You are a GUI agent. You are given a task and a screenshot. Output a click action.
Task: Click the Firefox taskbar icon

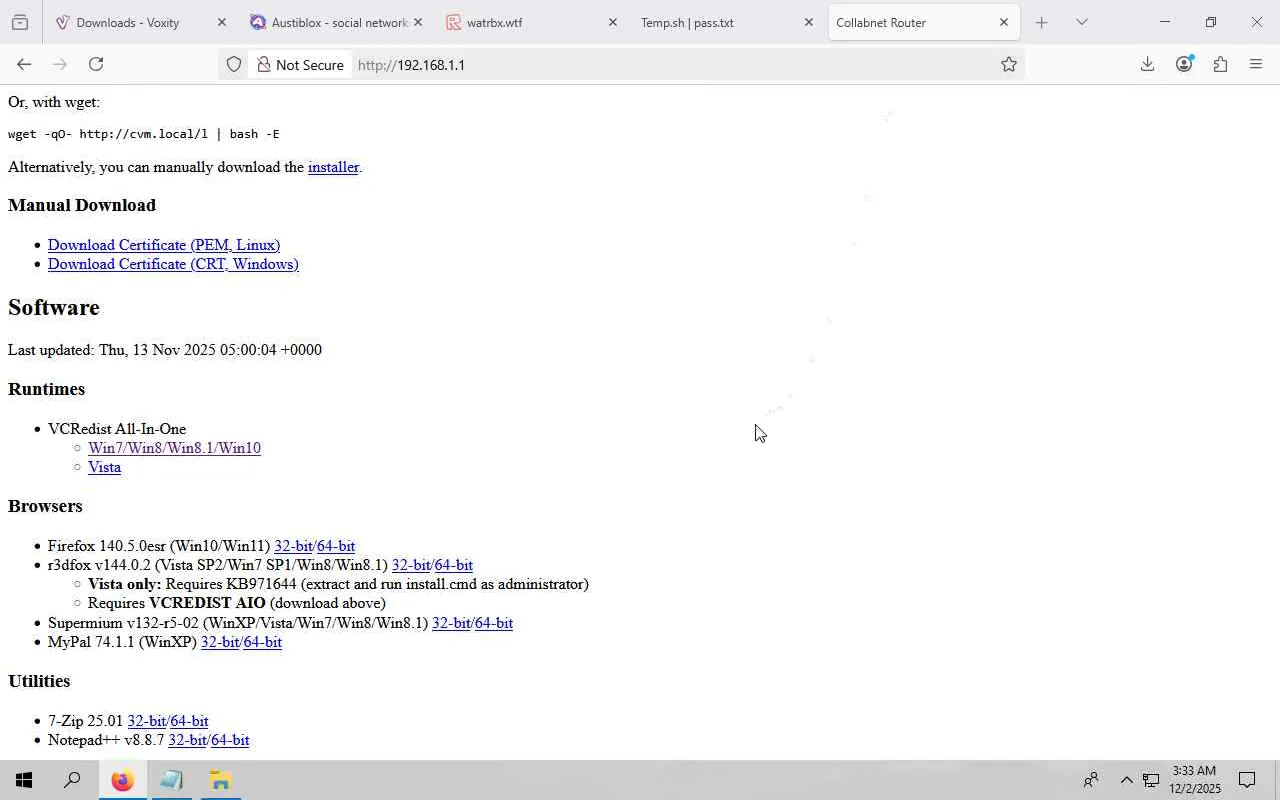coord(122,780)
